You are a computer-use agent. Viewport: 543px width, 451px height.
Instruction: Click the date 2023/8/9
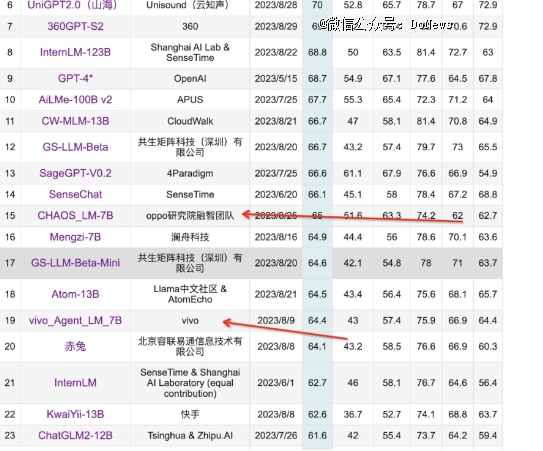tap(276, 320)
